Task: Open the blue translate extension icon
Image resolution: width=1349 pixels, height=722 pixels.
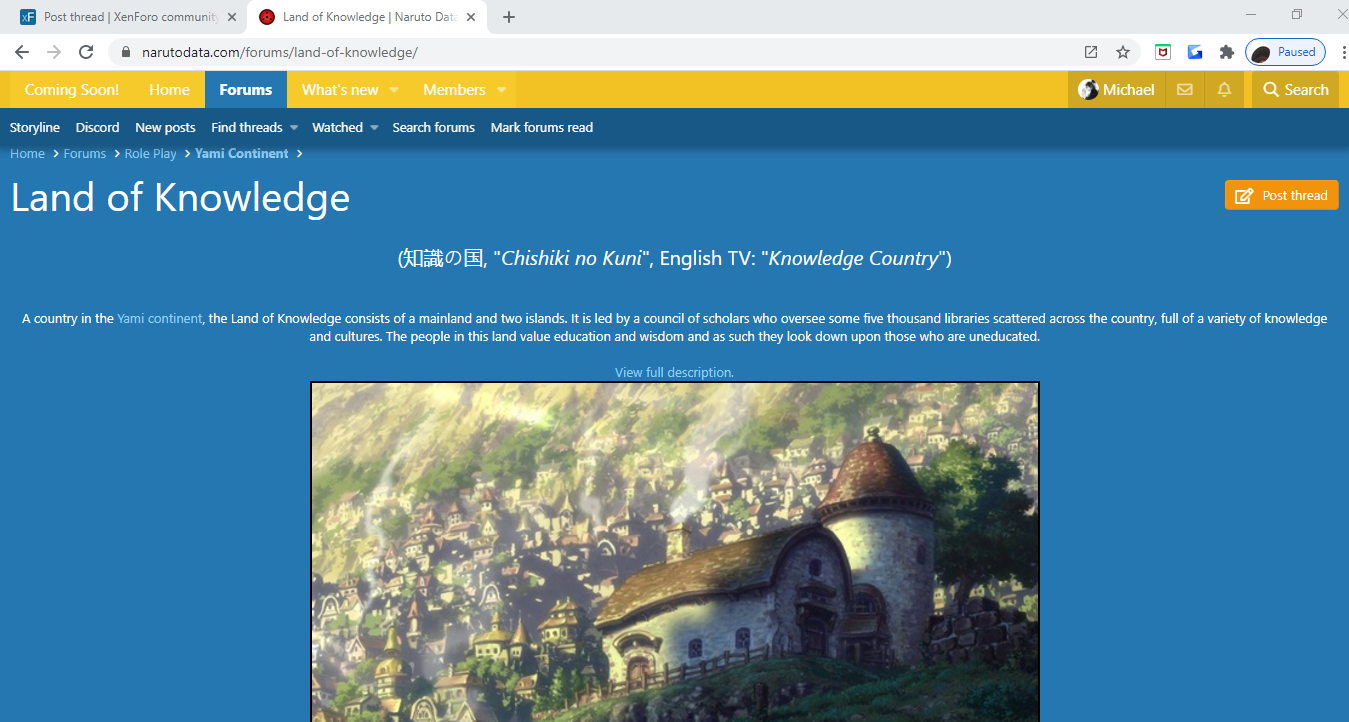Action: click(x=1195, y=52)
